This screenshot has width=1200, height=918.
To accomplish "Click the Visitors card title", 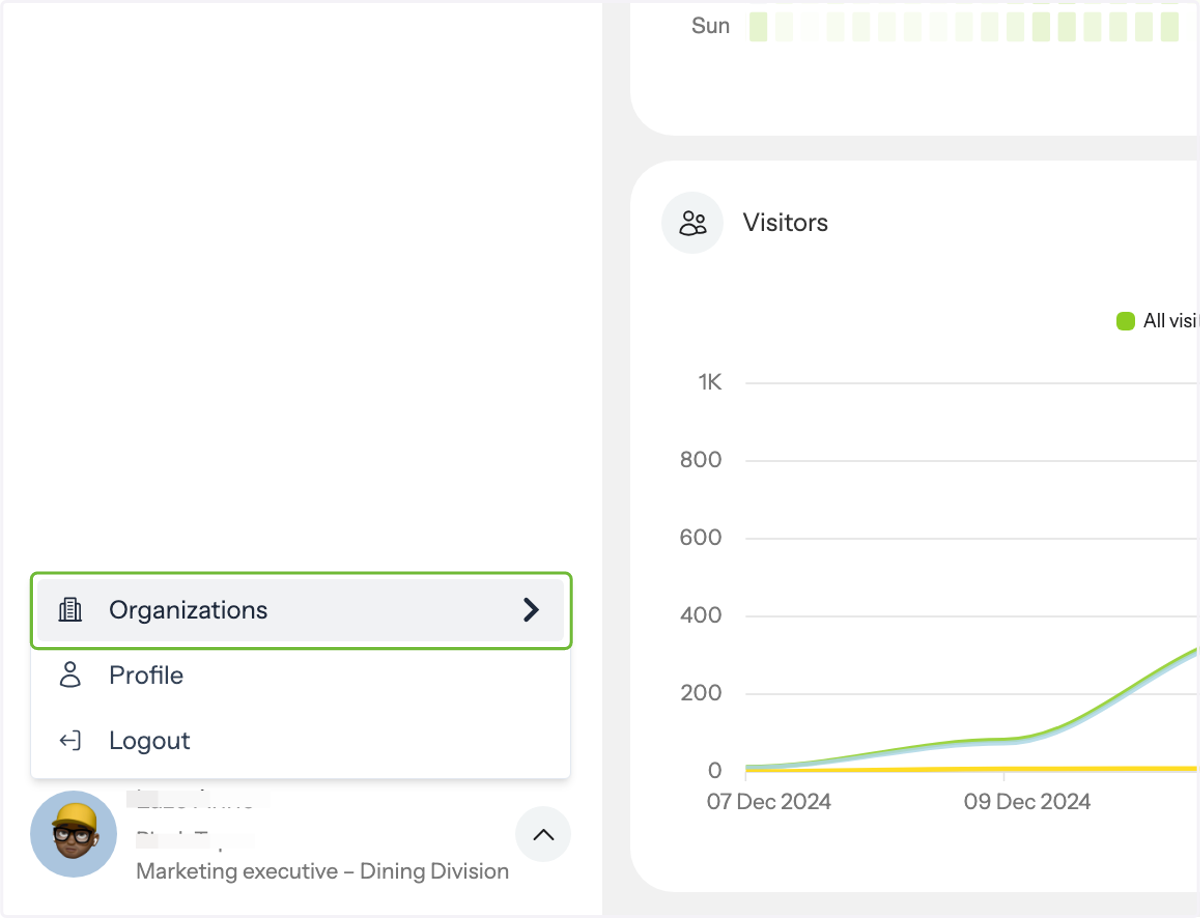I will pyautogui.click(x=785, y=222).
